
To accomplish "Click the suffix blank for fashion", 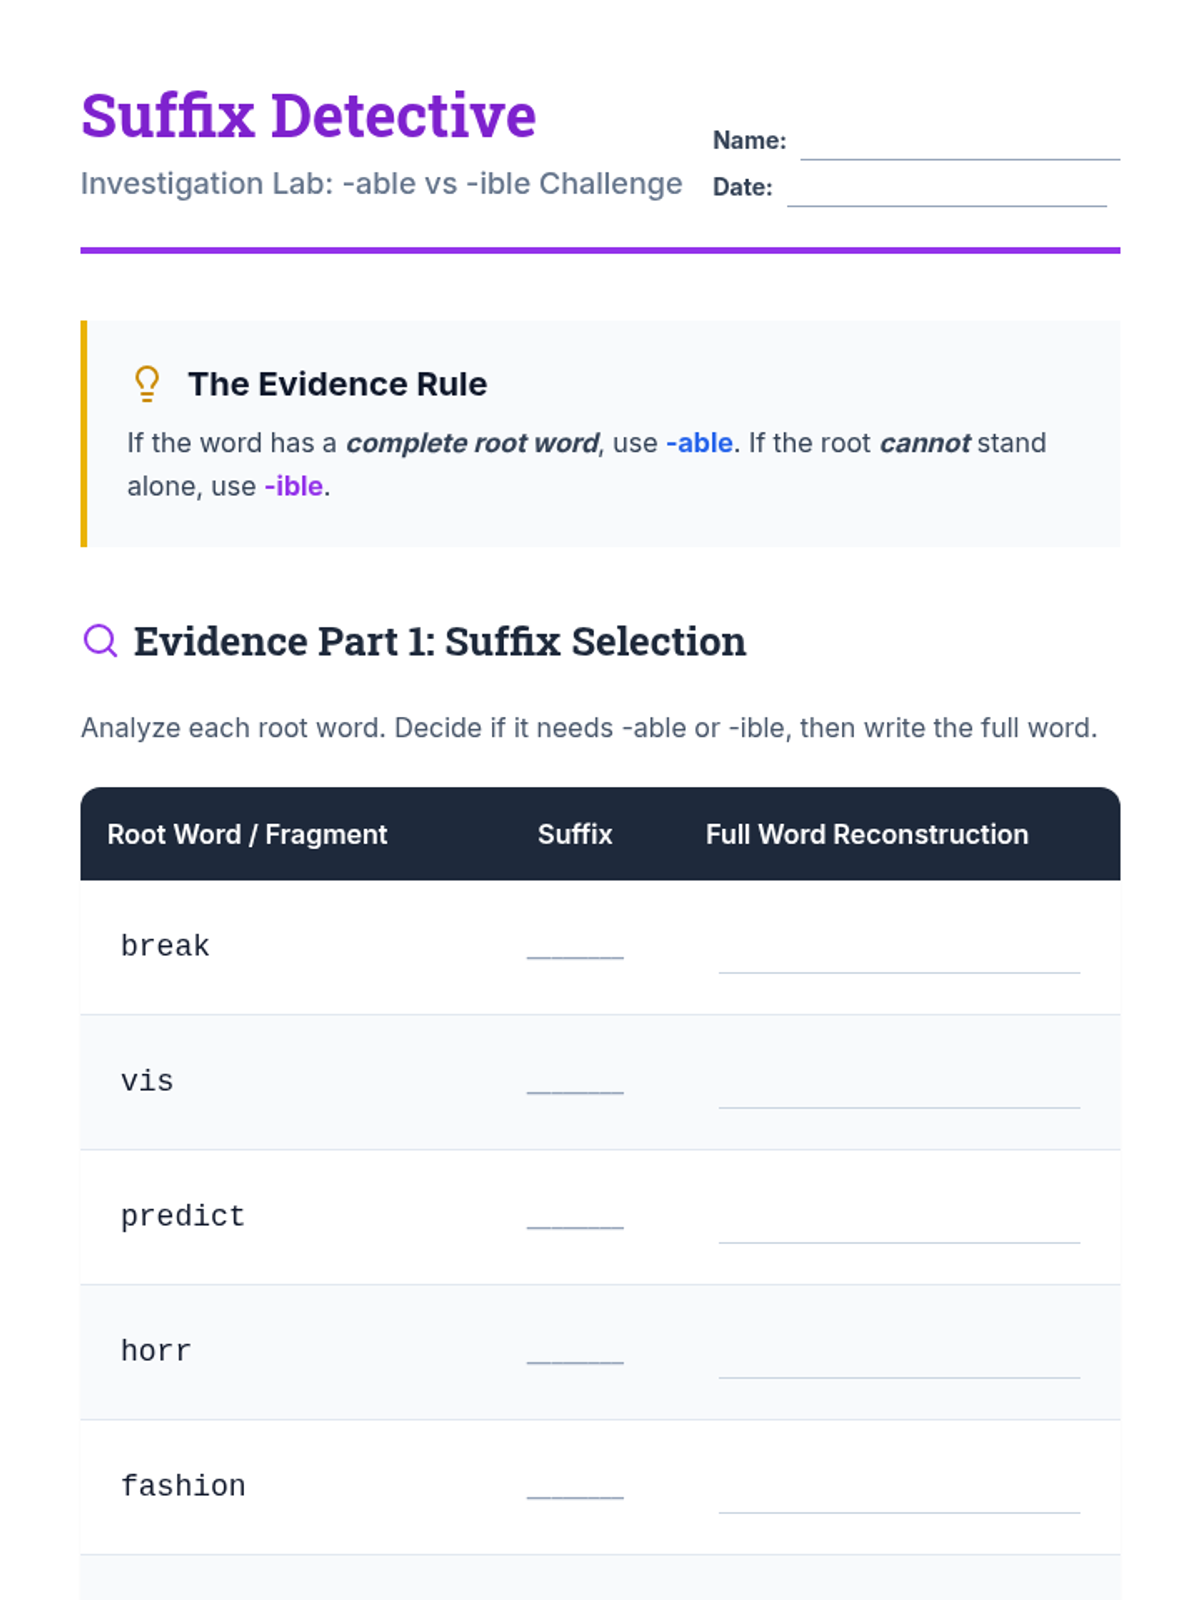I will tap(575, 1488).
